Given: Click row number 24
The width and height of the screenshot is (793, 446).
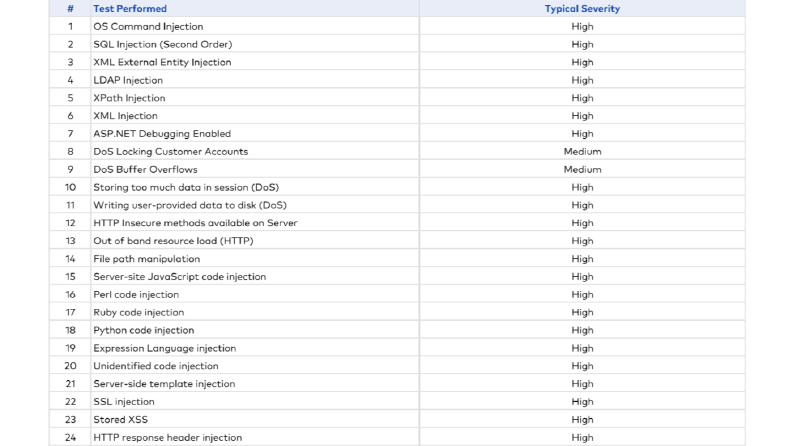Looking at the screenshot, I should [70, 437].
